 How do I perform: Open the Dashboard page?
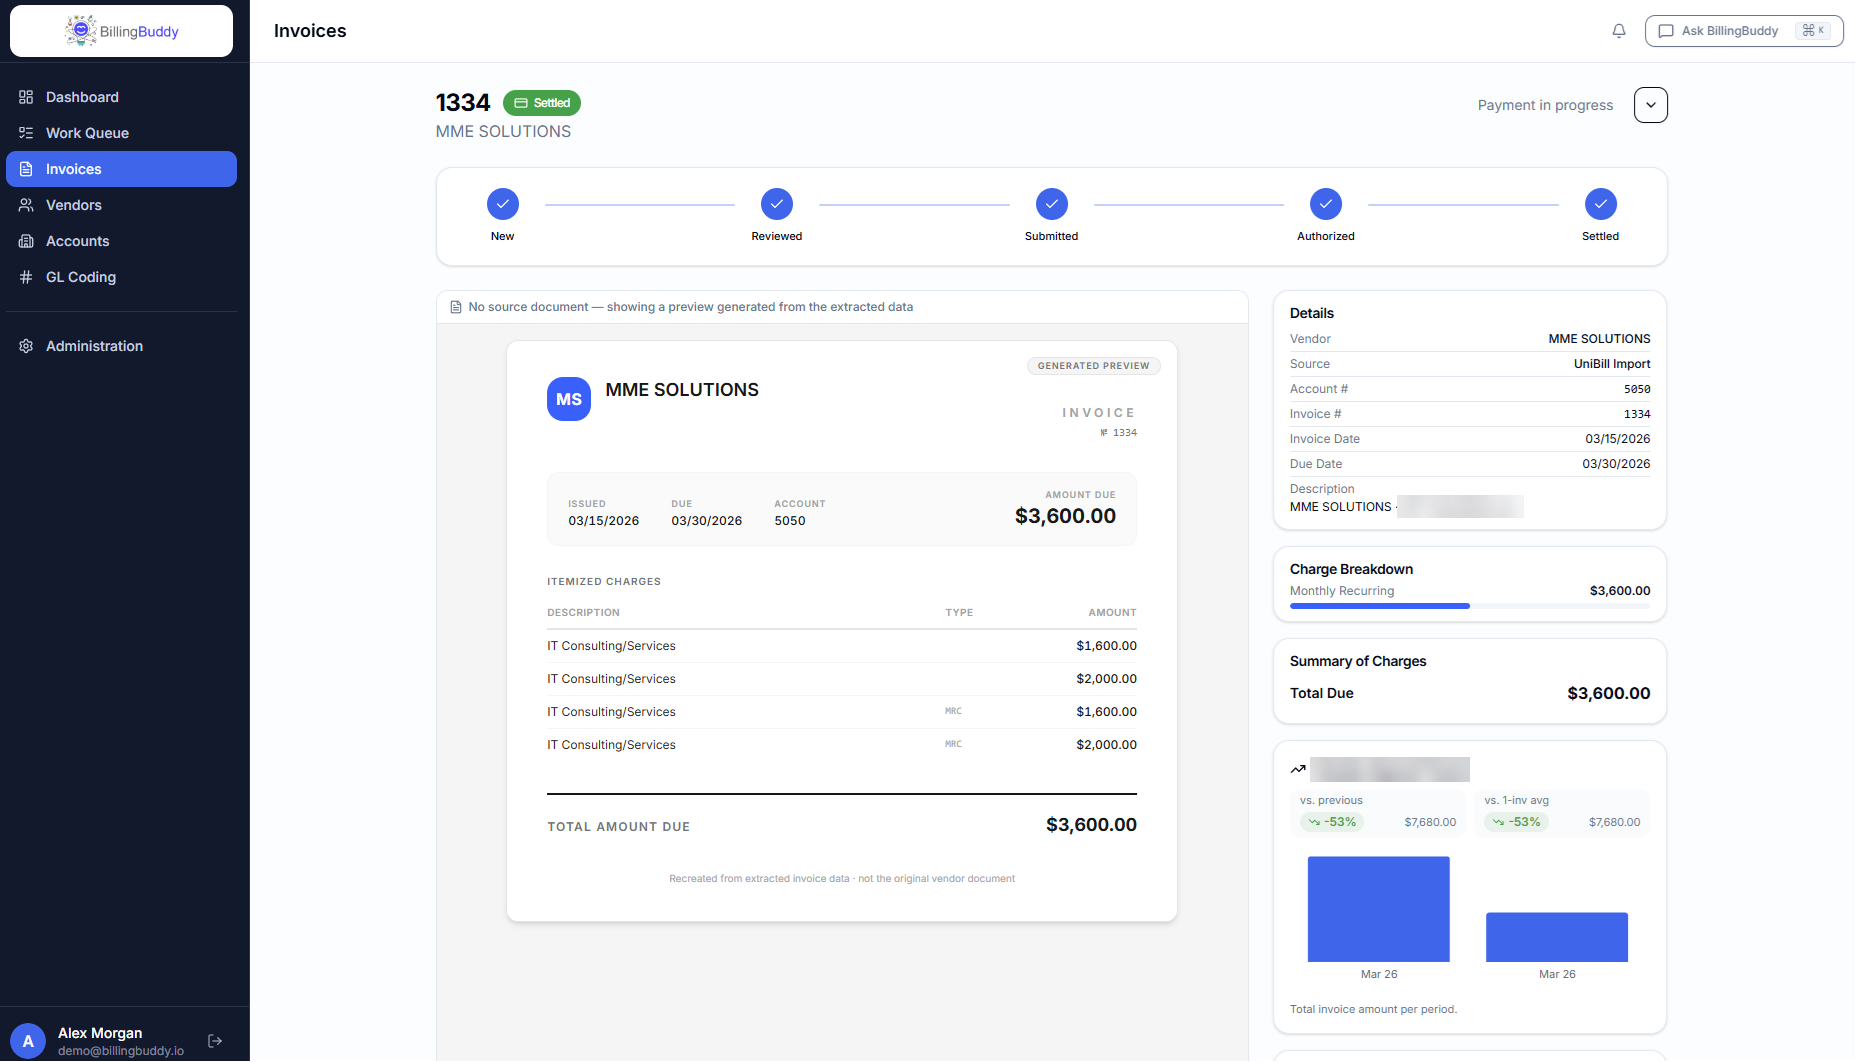[x=121, y=97]
